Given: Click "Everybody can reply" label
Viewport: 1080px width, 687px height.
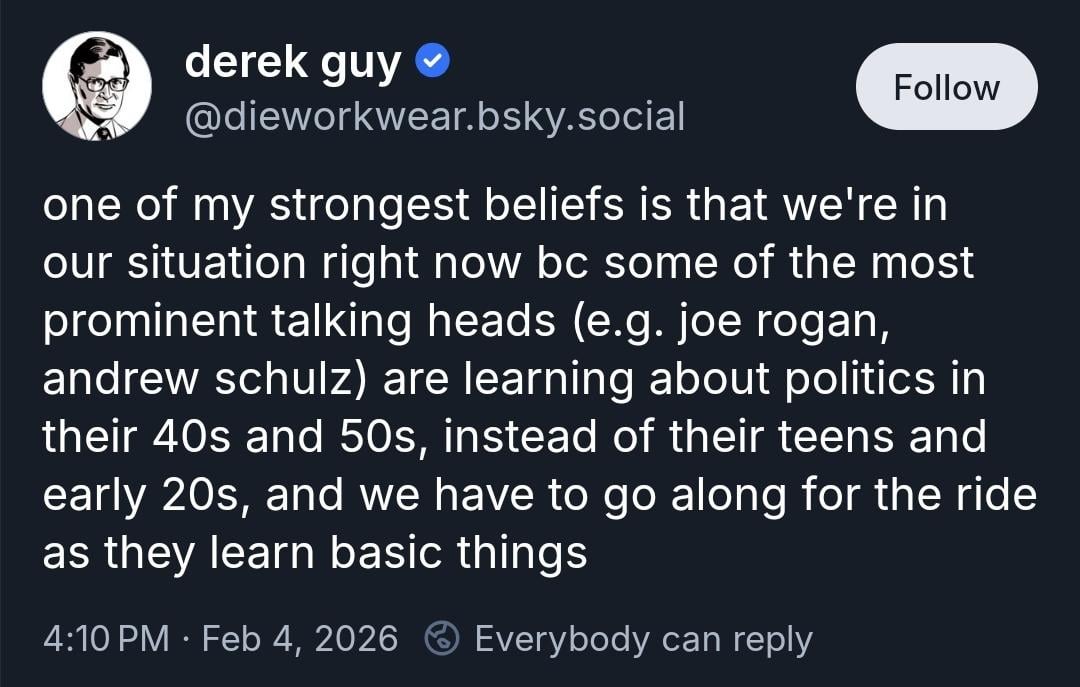Looking at the screenshot, I should 643,638.
